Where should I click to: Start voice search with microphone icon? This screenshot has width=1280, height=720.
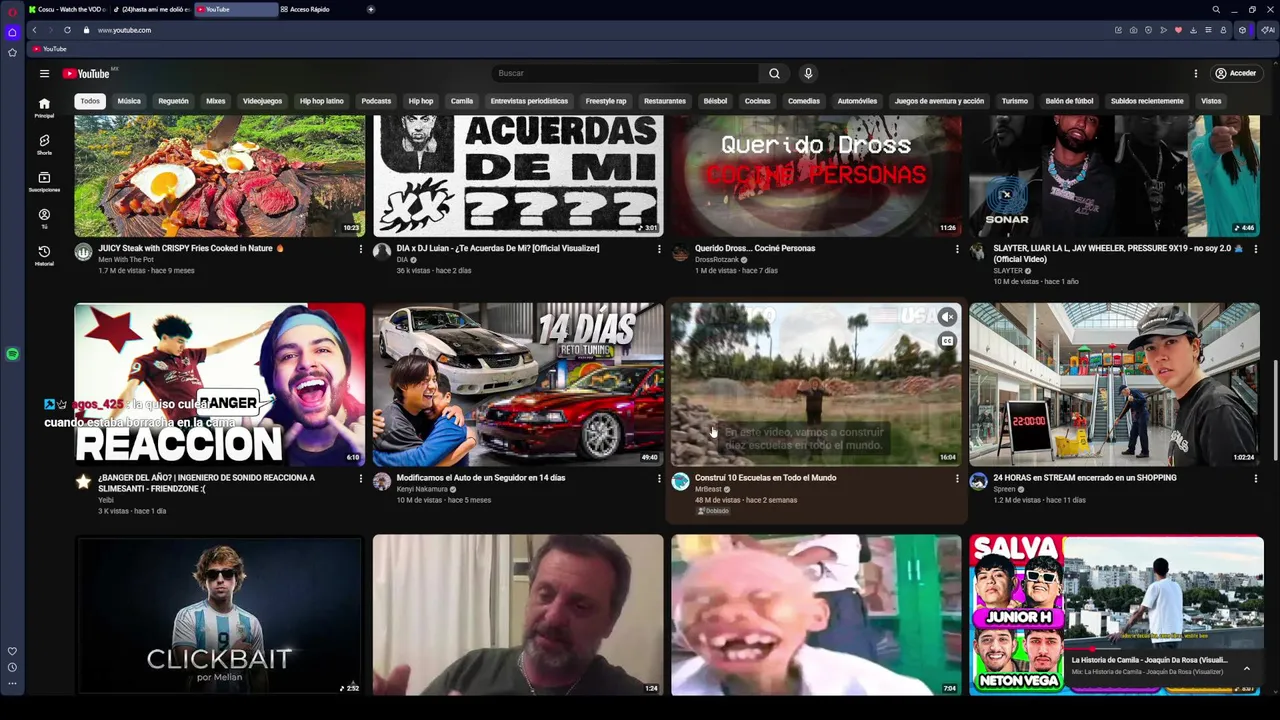click(808, 73)
